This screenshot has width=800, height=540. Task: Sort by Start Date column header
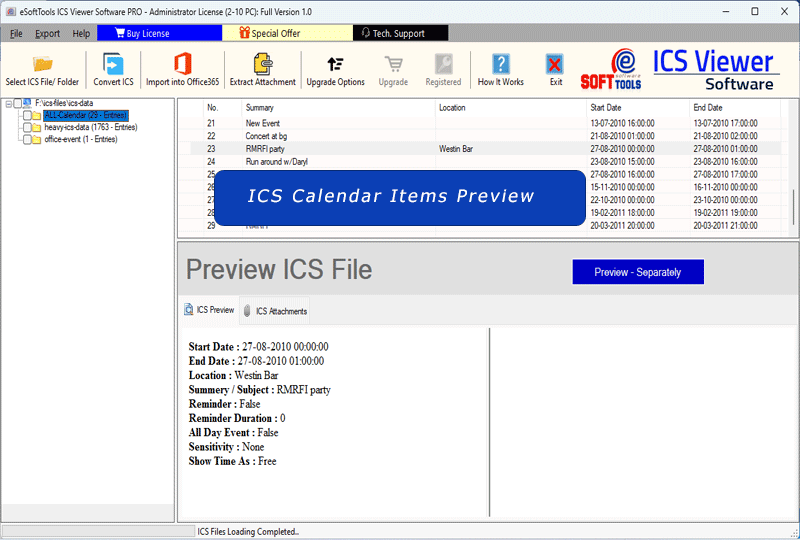click(x=638, y=108)
